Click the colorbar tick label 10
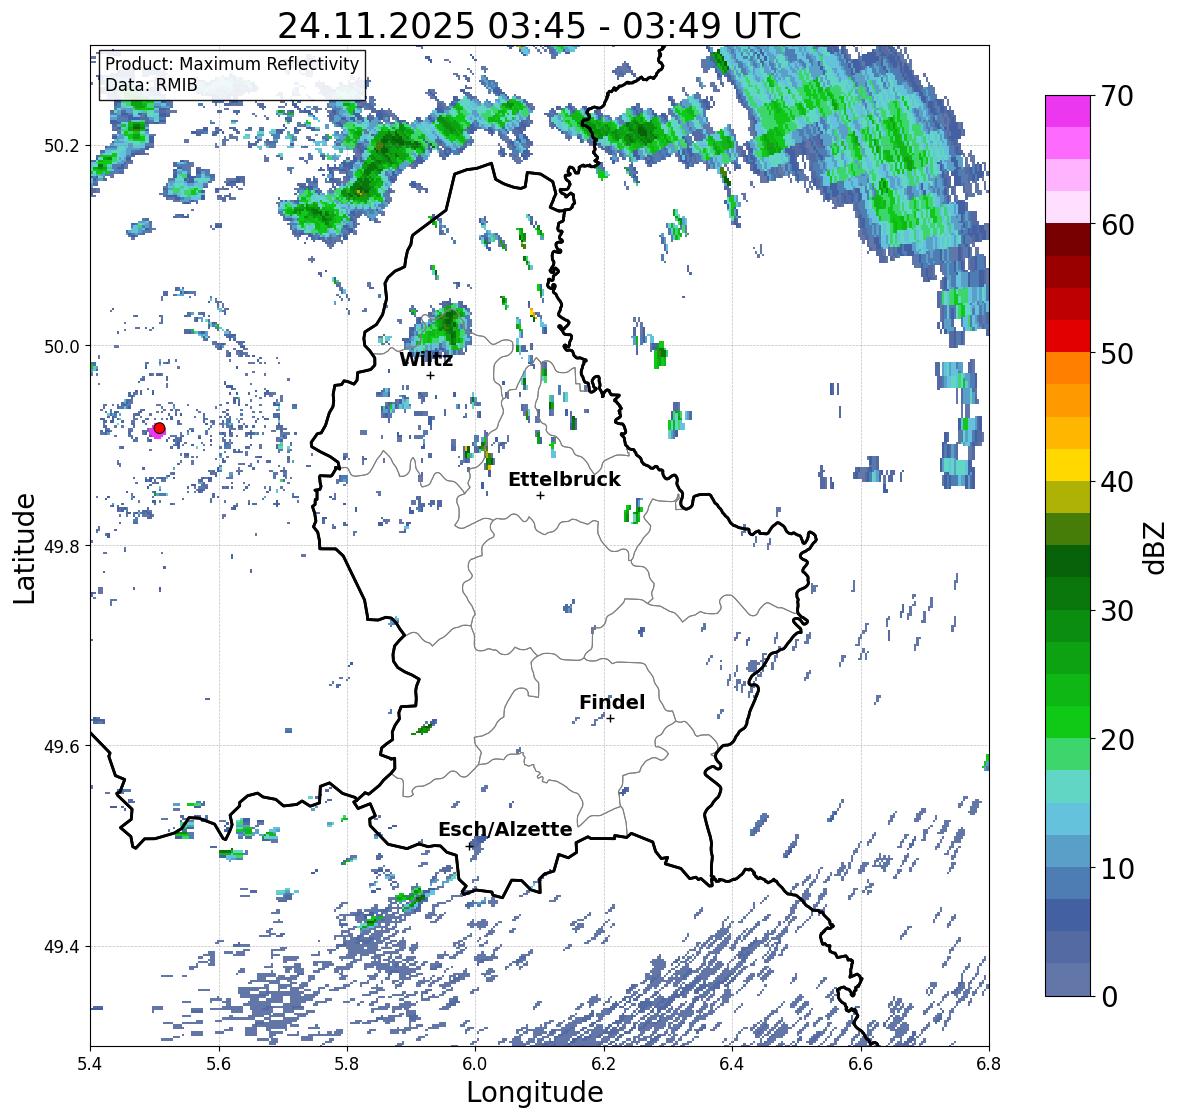Screen dimensions: 1179x1117 (x=1117, y=868)
